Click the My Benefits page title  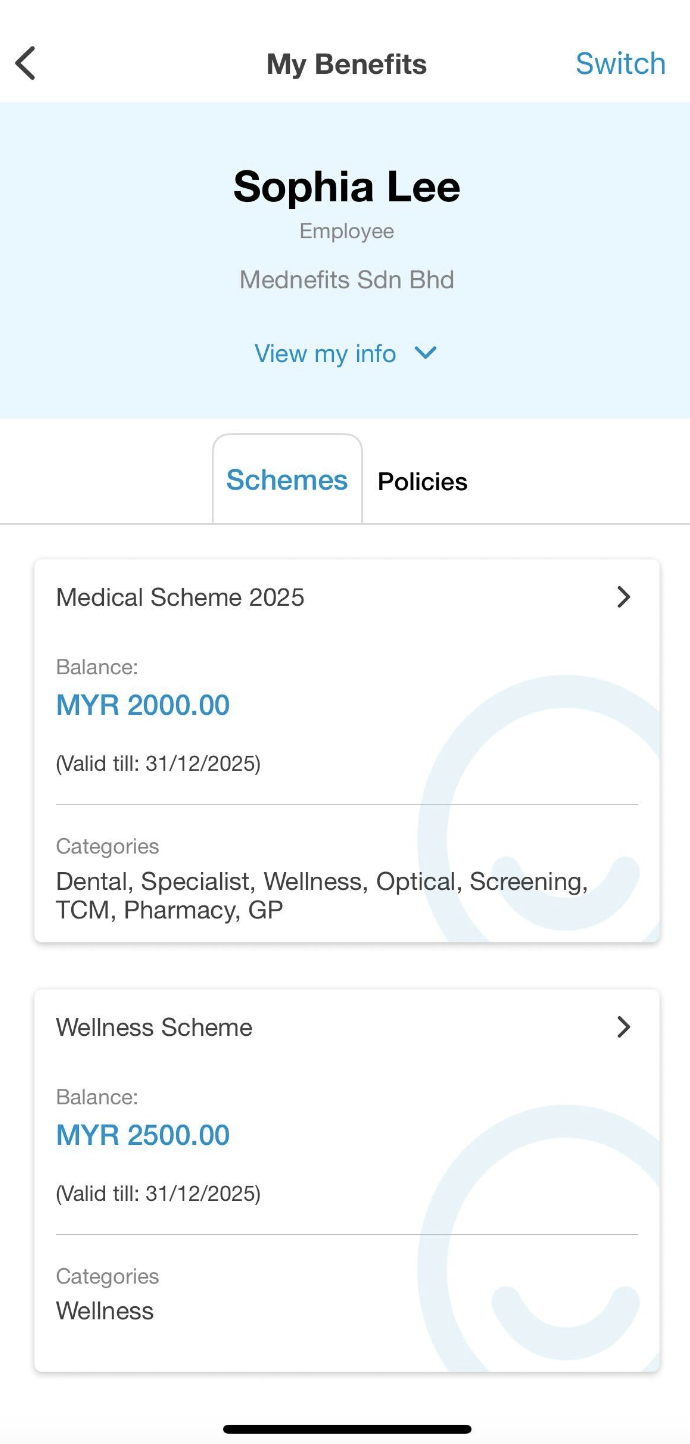click(346, 65)
